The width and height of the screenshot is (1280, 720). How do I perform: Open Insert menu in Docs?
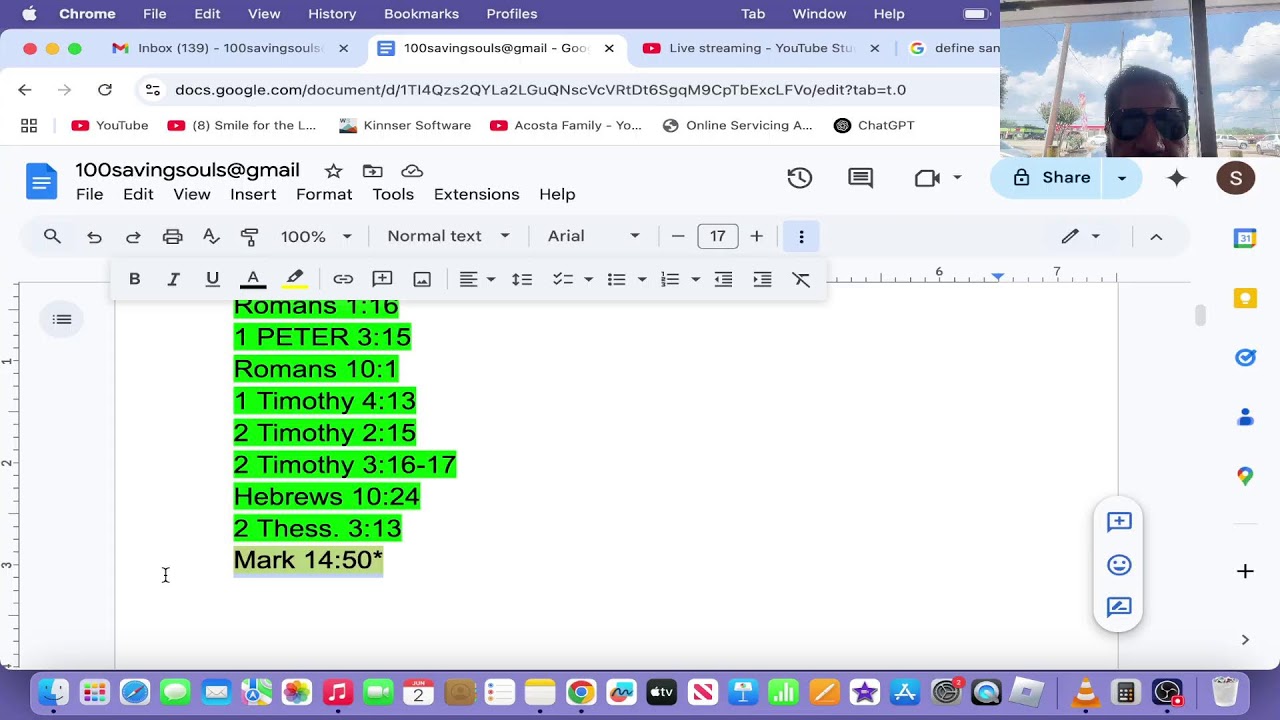coord(253,194)
